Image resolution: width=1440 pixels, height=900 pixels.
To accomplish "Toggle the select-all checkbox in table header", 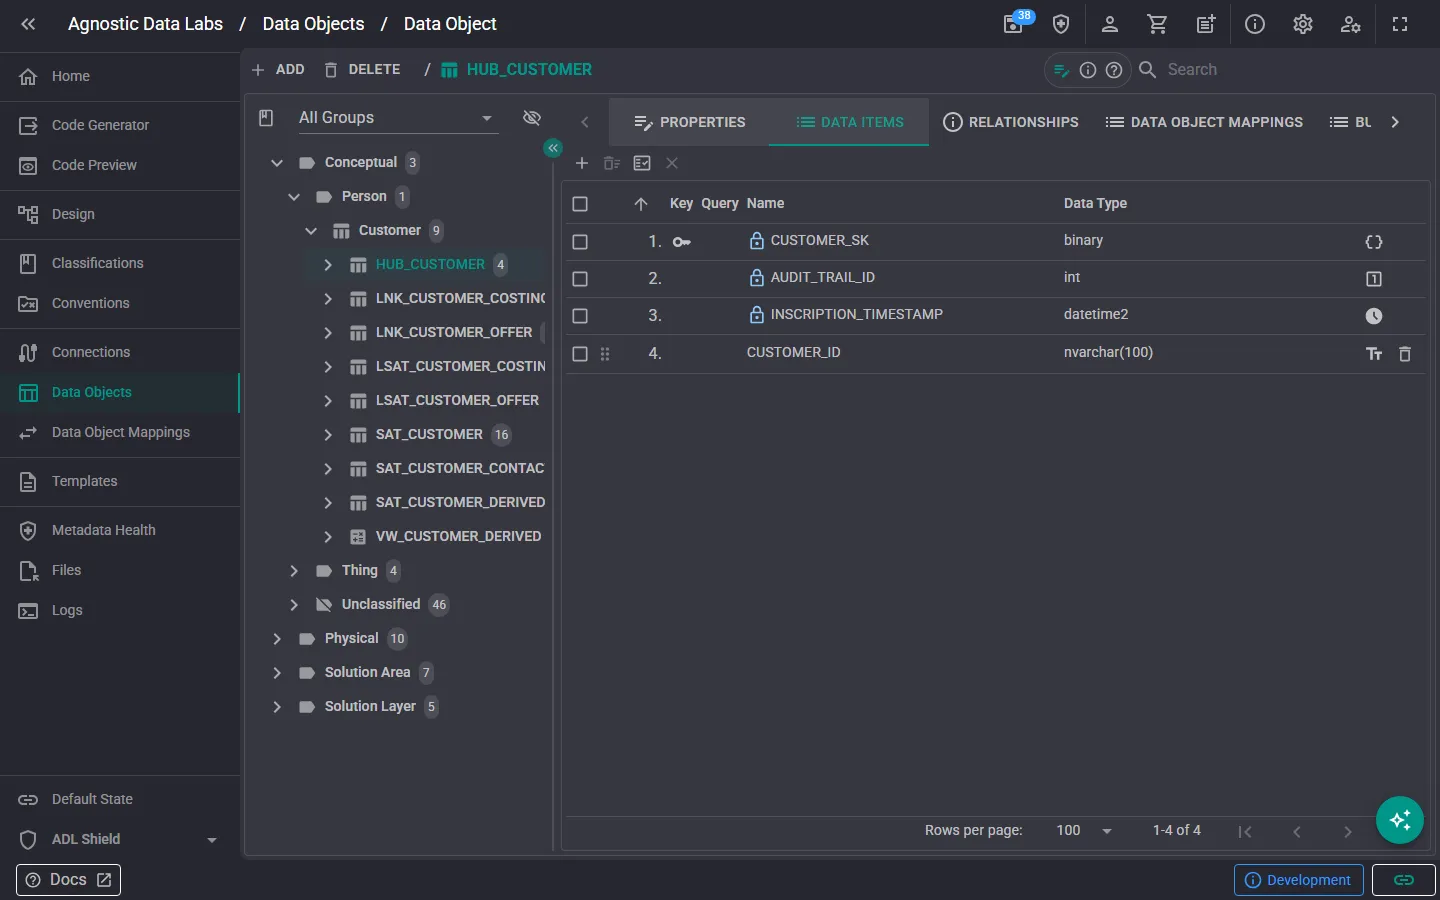I will [580, 204].
